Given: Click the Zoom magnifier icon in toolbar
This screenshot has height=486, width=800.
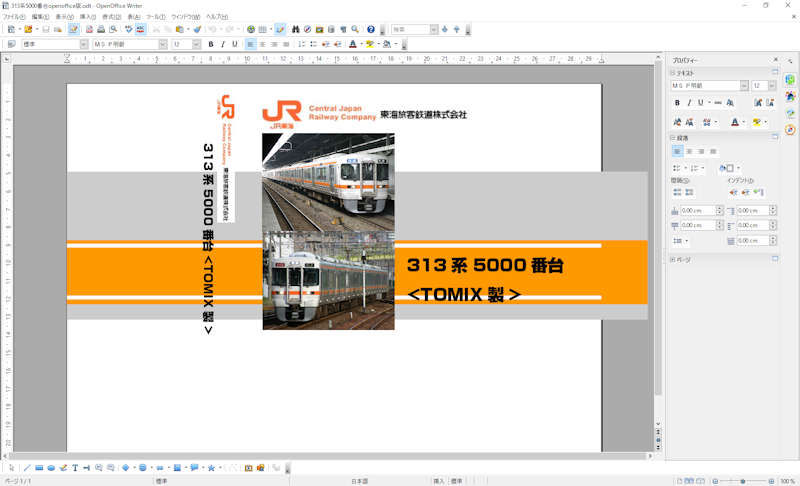Looking at the screenshot, I should [355, 30].
